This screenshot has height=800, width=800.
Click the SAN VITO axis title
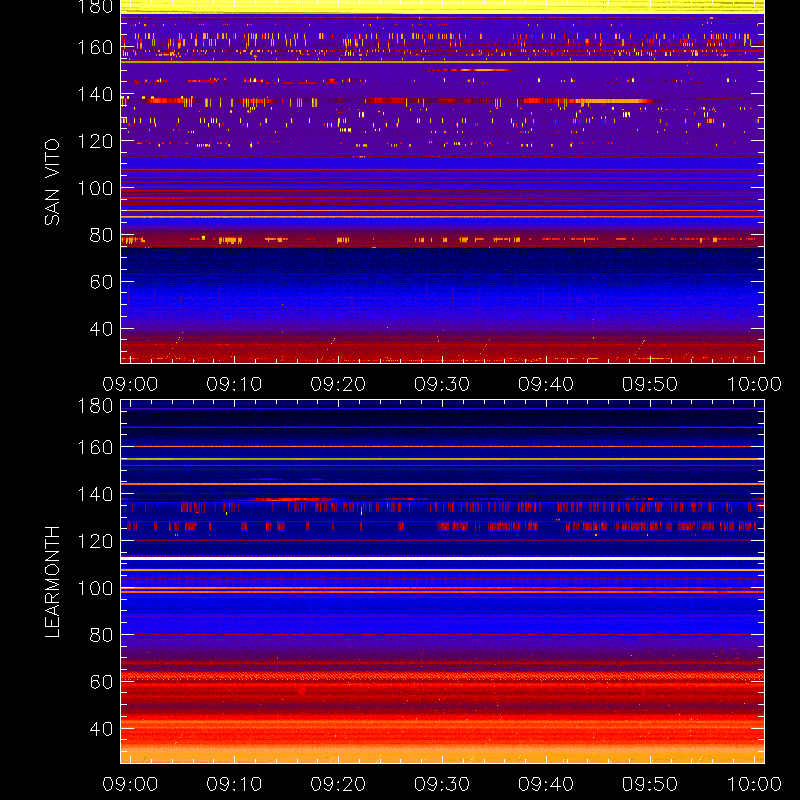click(x=52, y=182)
